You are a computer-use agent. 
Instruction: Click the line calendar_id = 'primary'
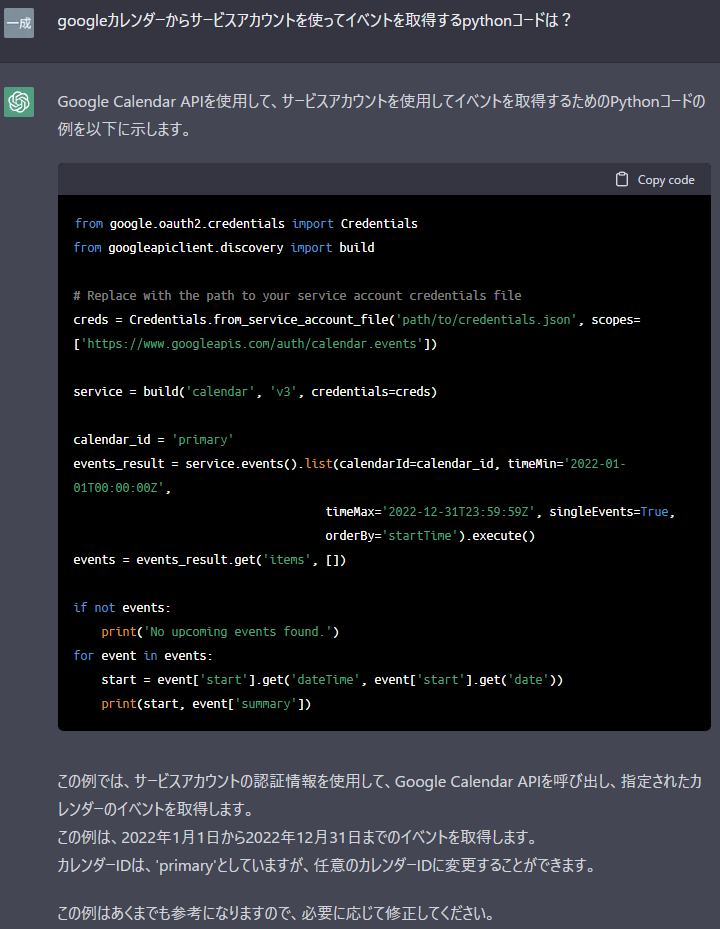153,440
